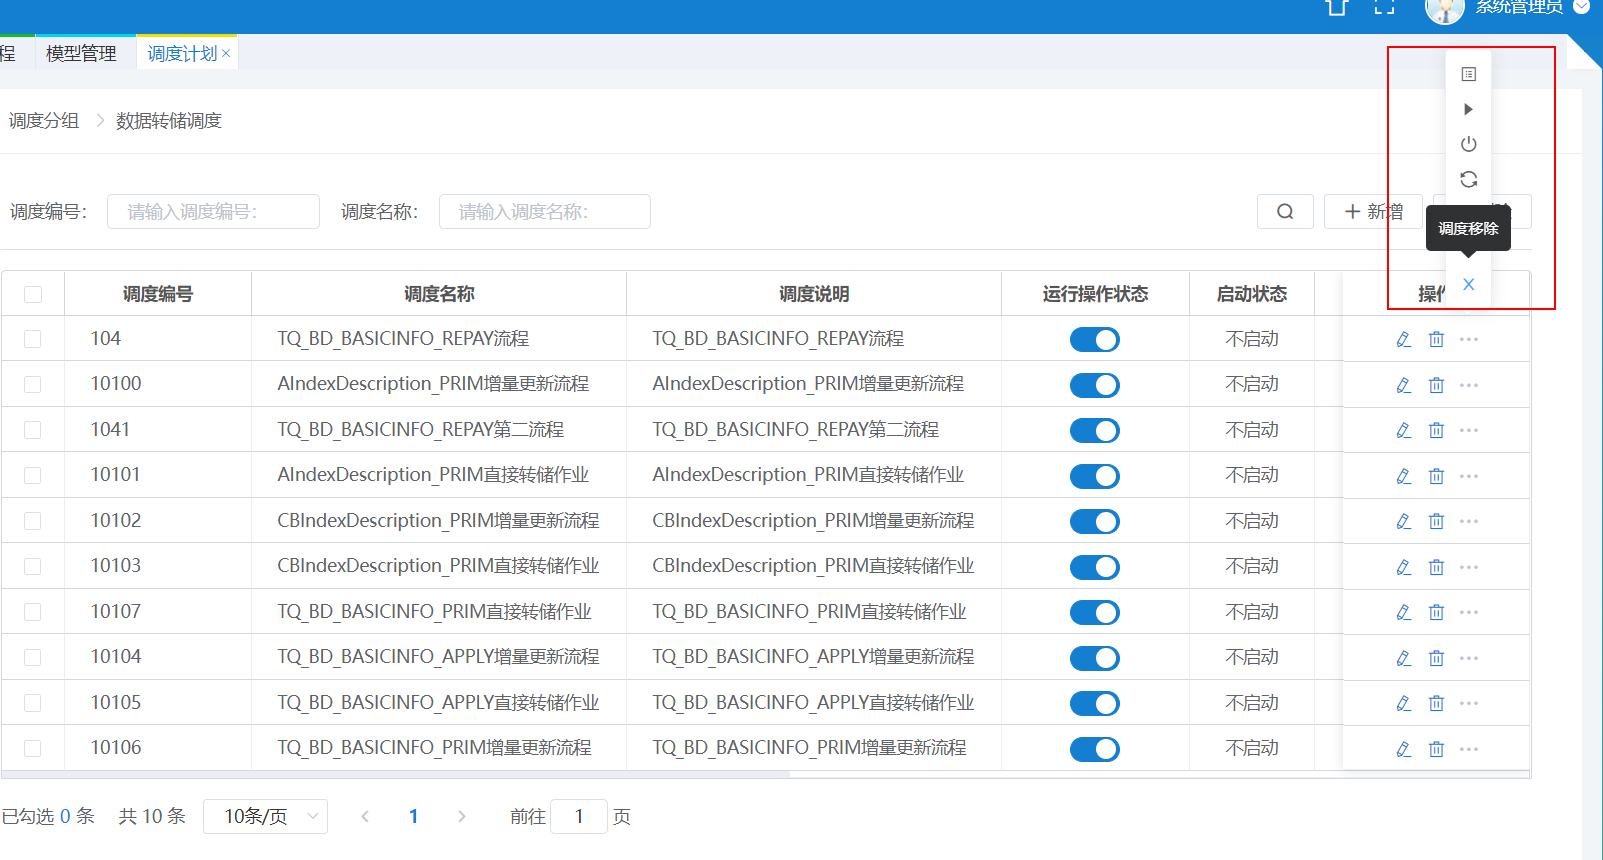
Task: Open more actions for row 104
Action: pos(1468,339)
